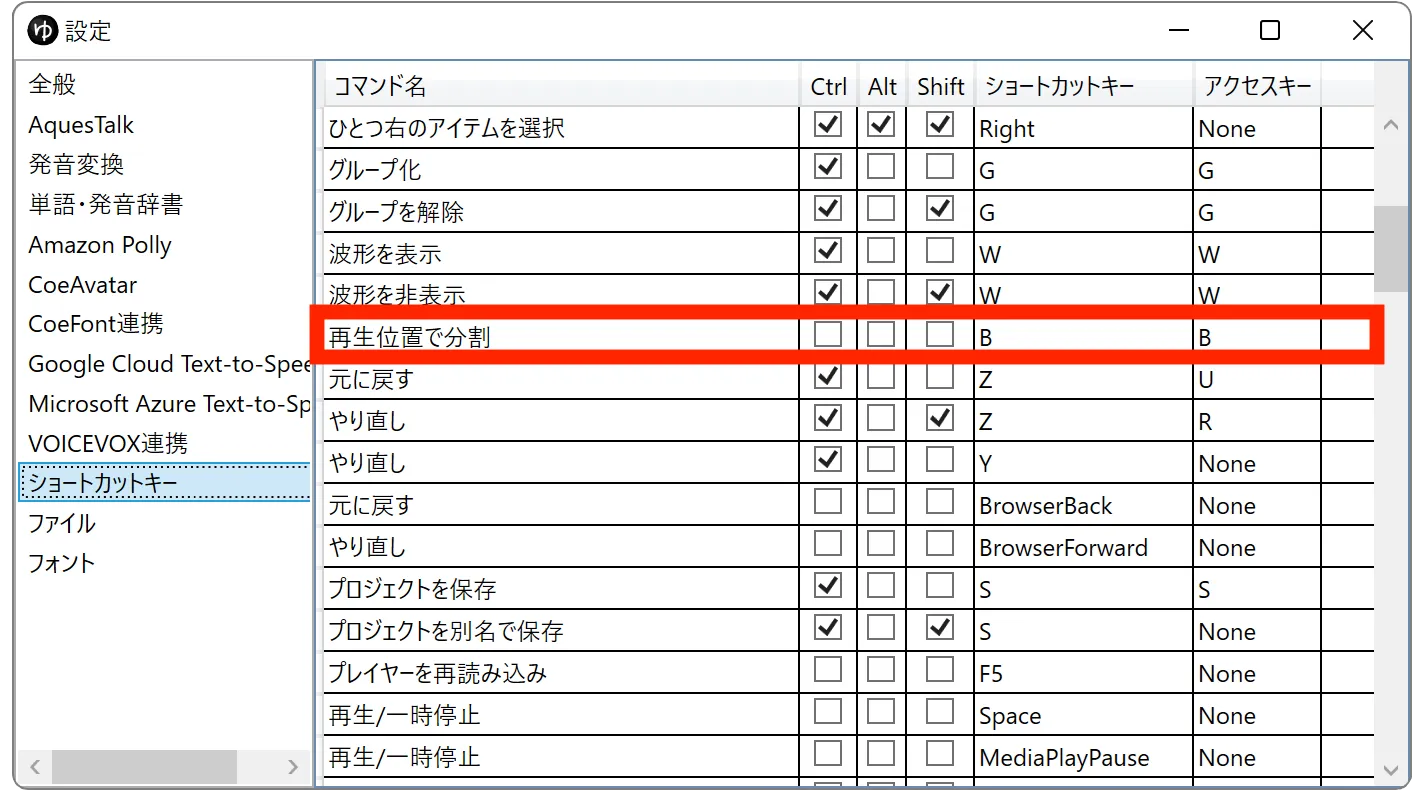
Task: Choose CoeFont連携 from the category list
Action: [x=96, y=324]
